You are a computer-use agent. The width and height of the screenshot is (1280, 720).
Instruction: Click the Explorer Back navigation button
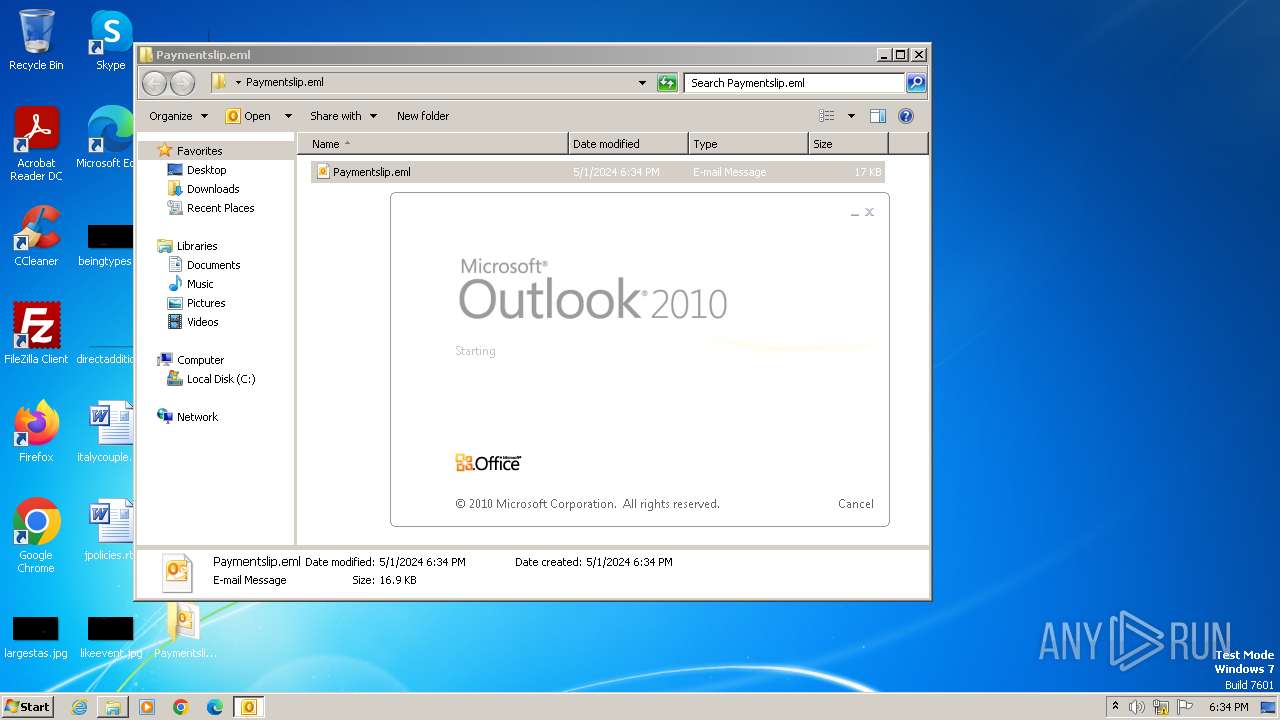click(154, 83)
